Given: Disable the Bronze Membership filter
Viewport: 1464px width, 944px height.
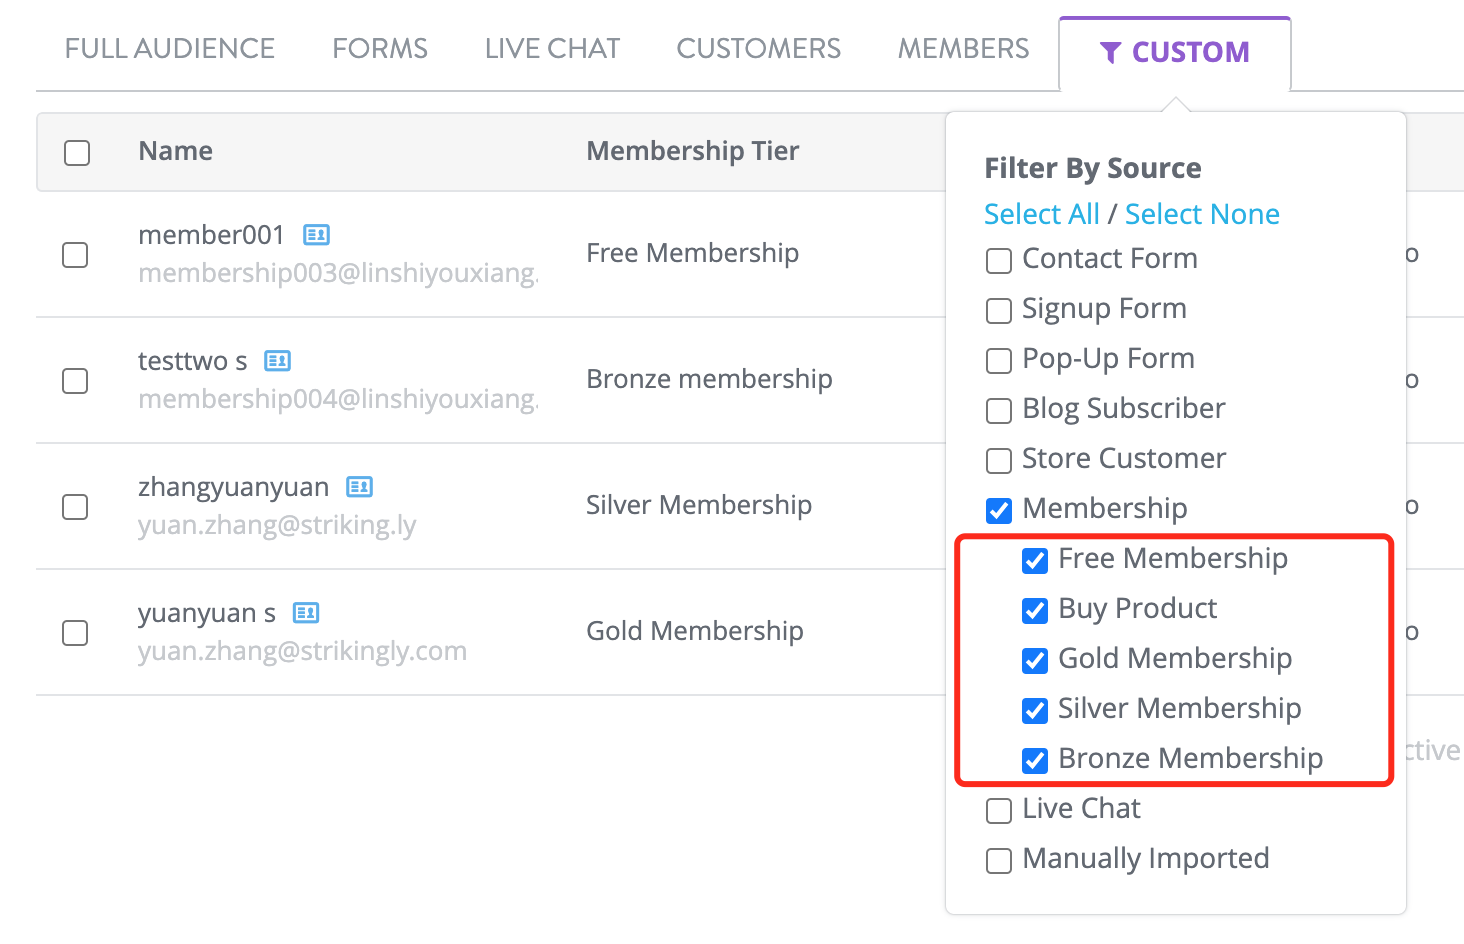Looking at the screenshot, I should pyautogui.click(x=1034, y=760).
